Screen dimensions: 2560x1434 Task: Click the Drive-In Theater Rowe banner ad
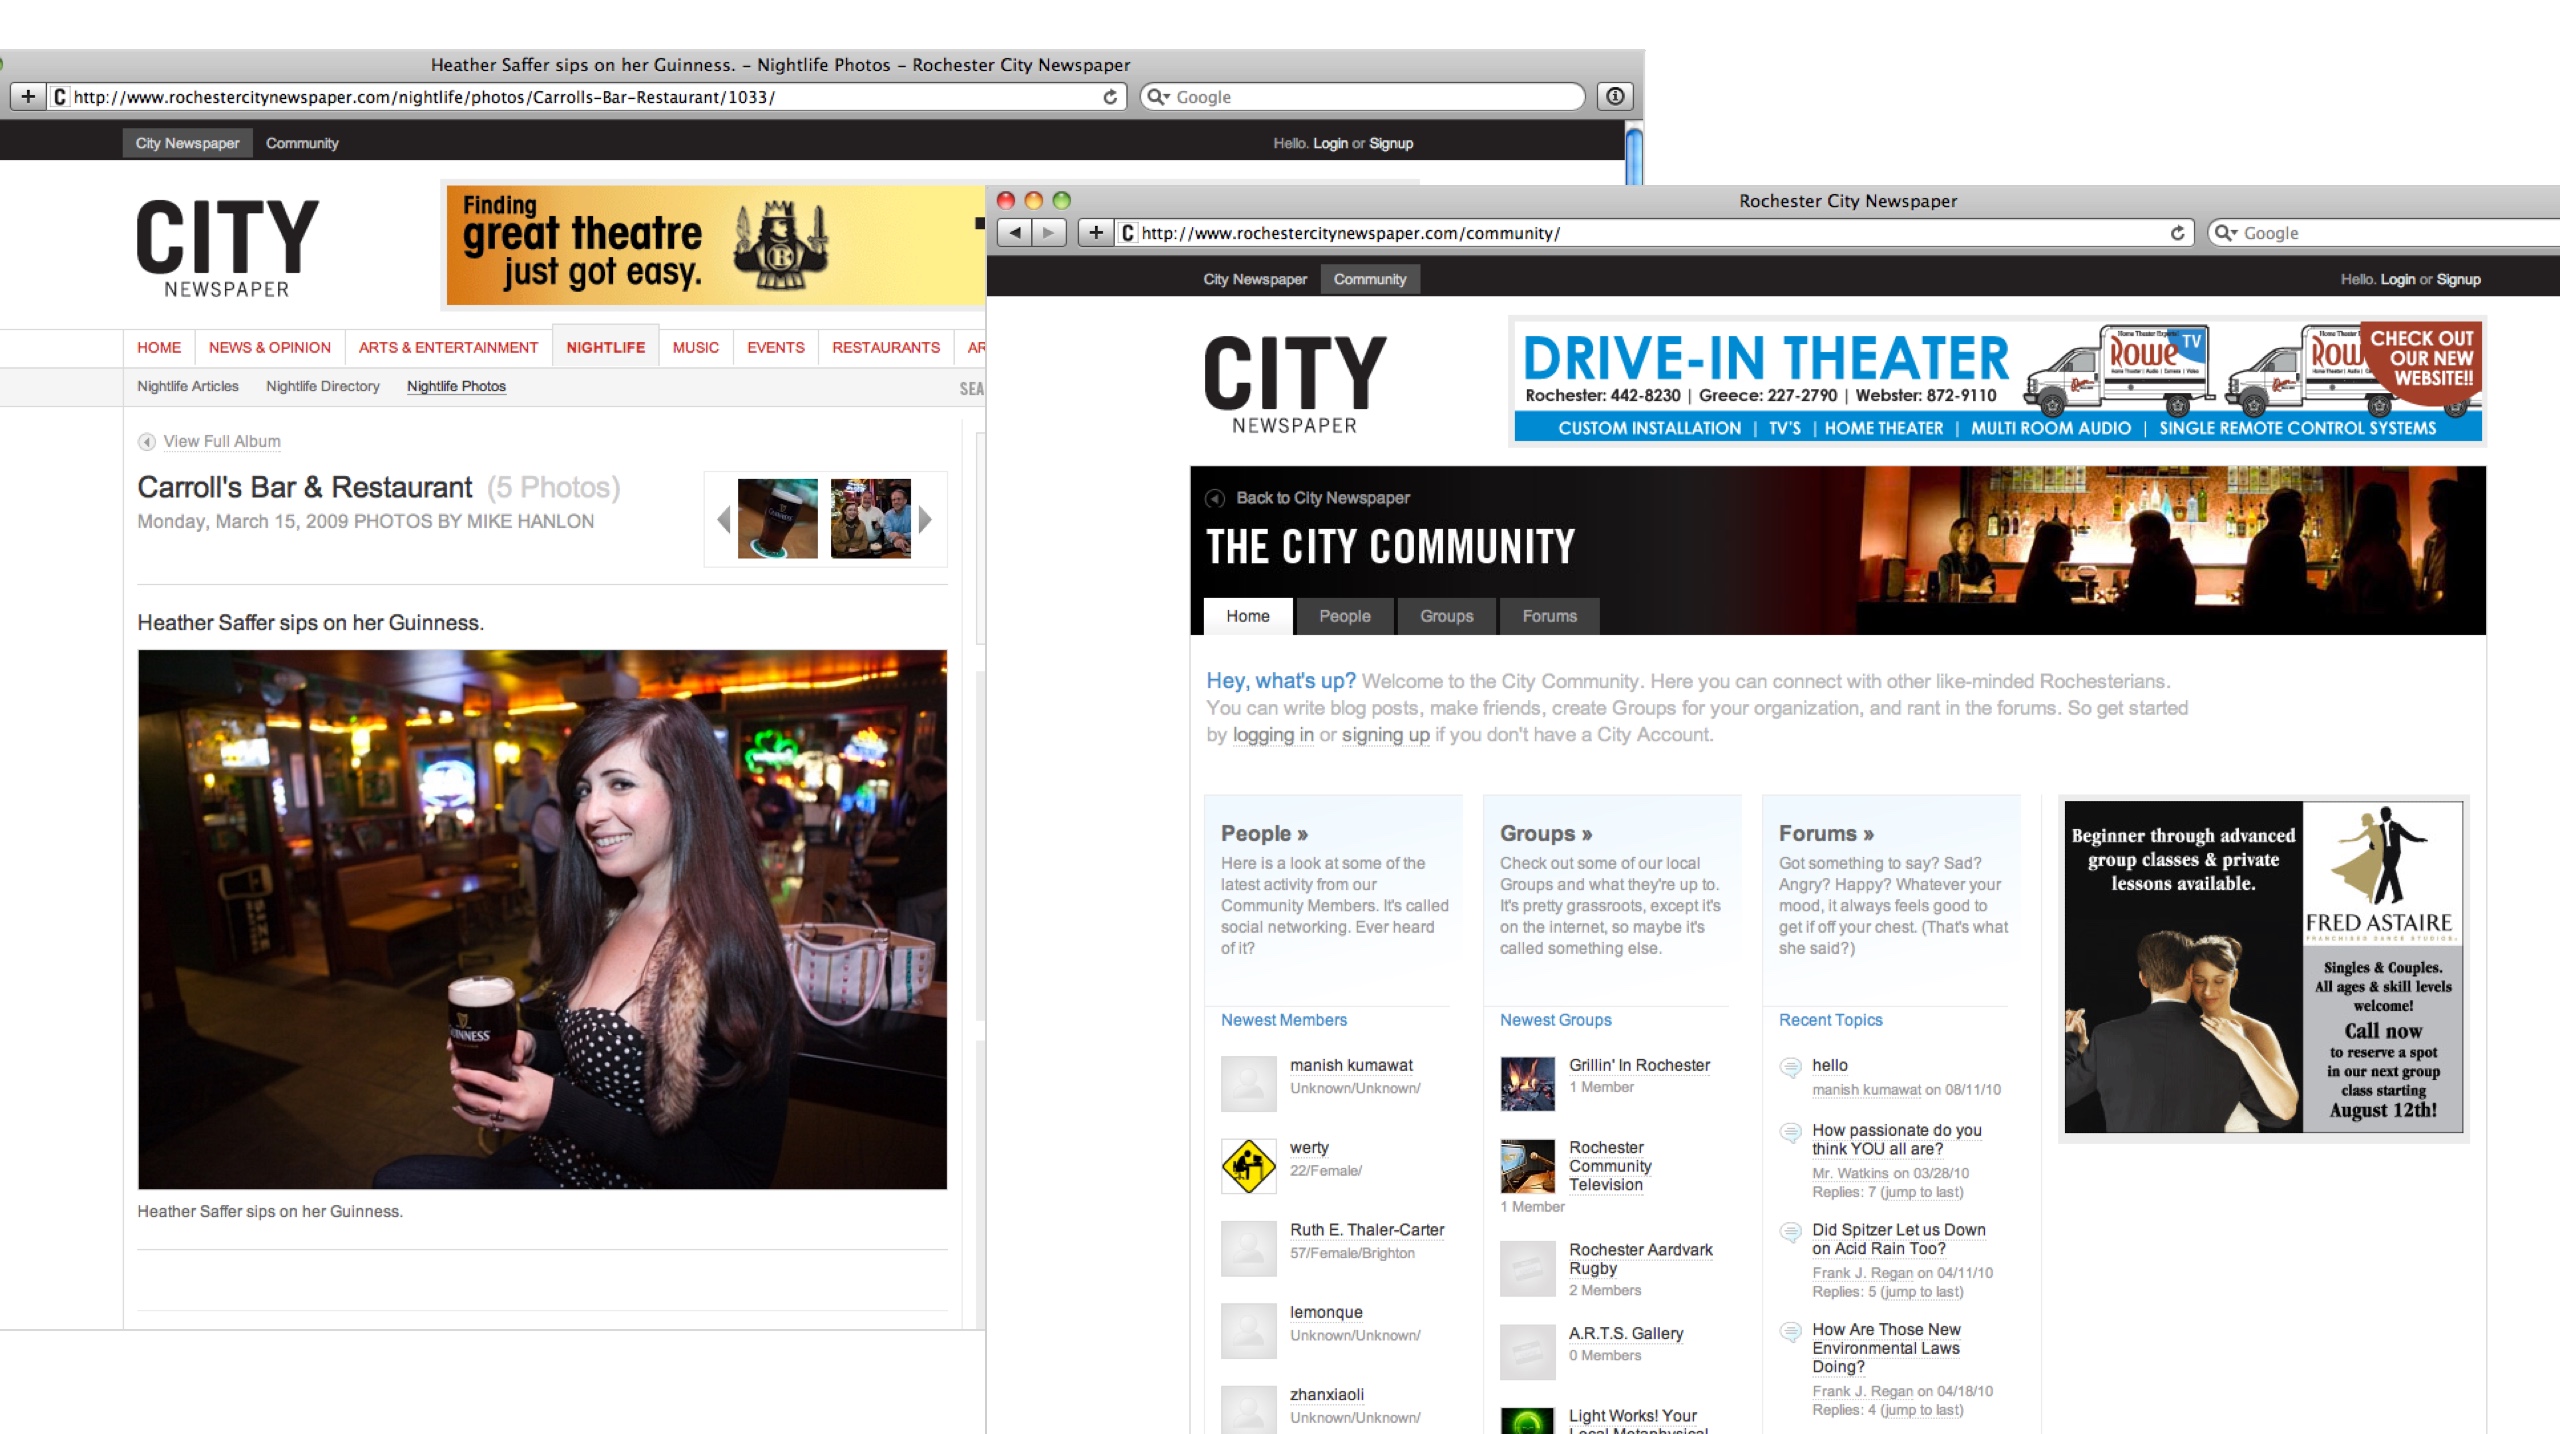(x=1998, y=381)
